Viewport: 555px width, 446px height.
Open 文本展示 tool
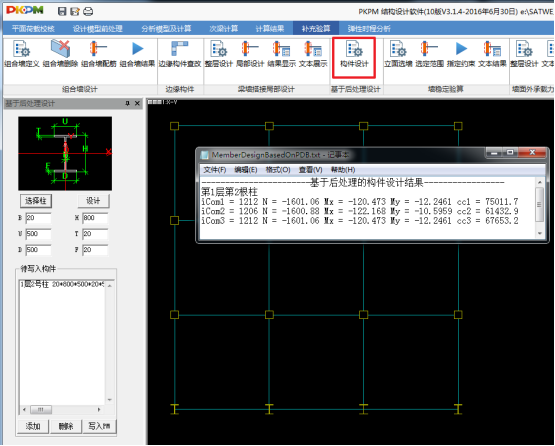(313, 54)
